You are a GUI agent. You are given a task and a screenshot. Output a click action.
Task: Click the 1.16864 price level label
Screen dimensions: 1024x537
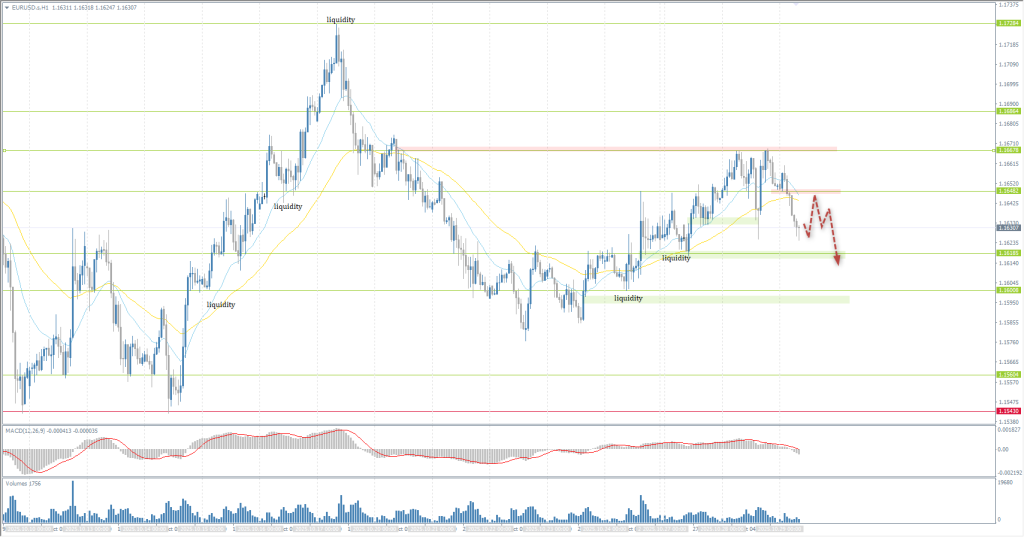pos(1007,111)
